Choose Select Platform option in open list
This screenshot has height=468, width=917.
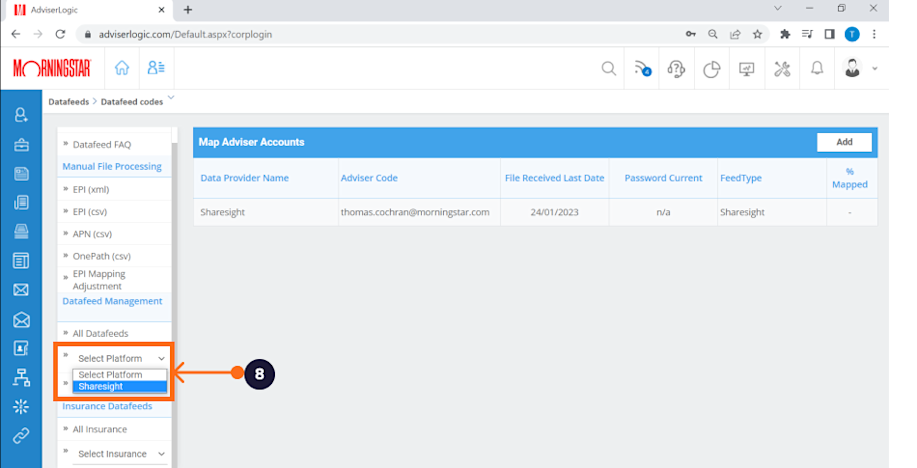[120, 375]
